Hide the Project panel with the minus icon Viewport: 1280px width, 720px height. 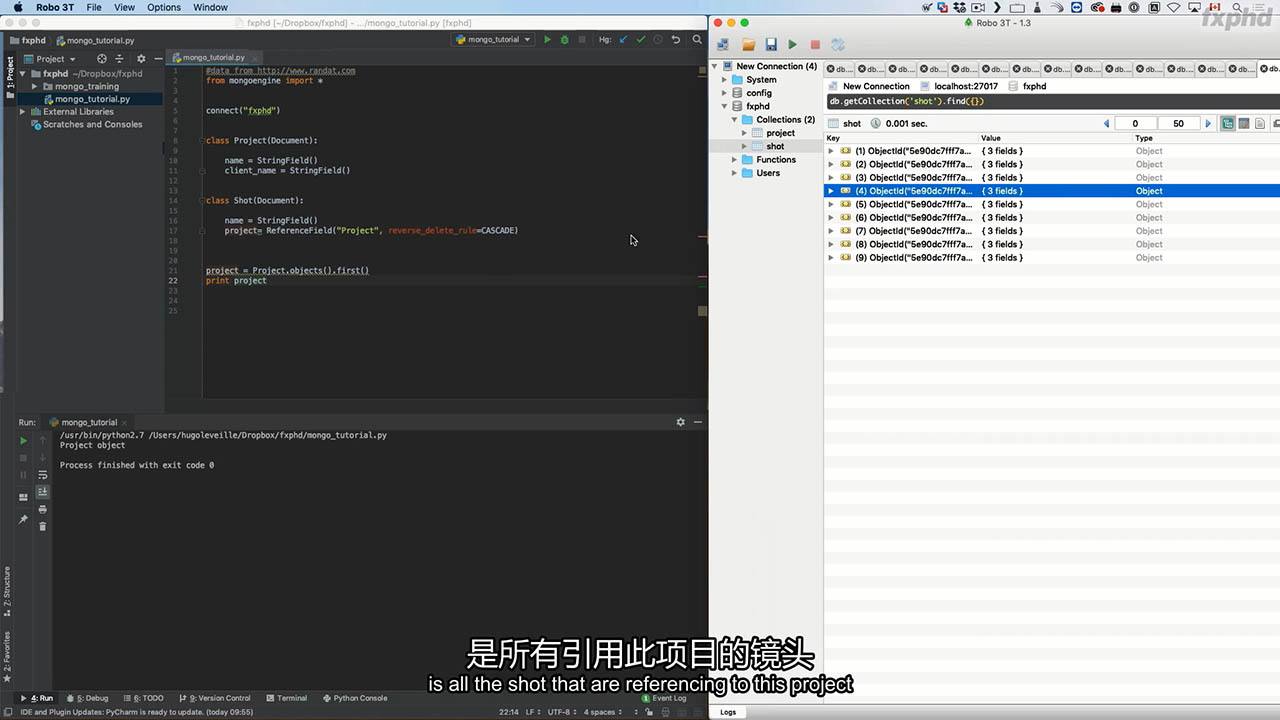tap(158, 59)
